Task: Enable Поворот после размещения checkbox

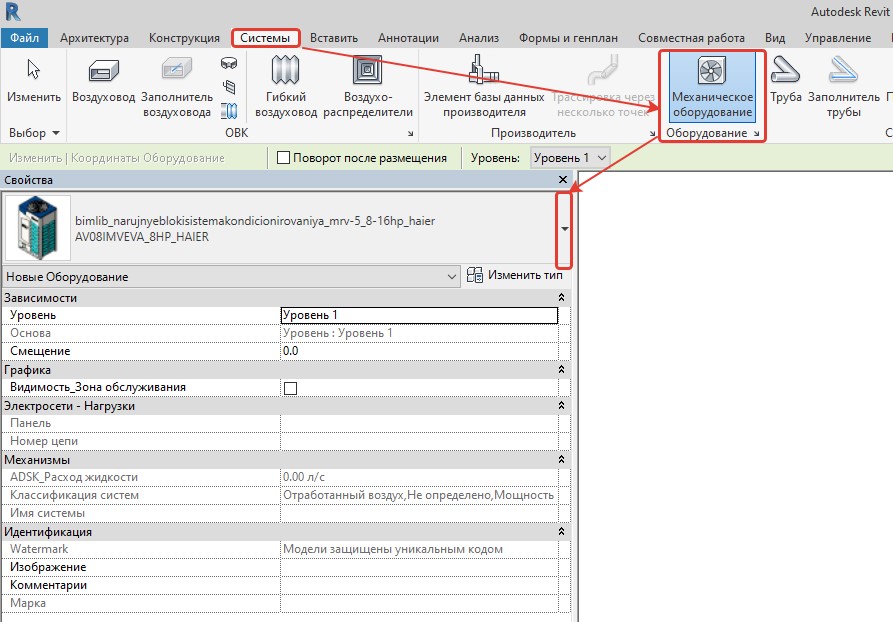Action: (283, 158)
